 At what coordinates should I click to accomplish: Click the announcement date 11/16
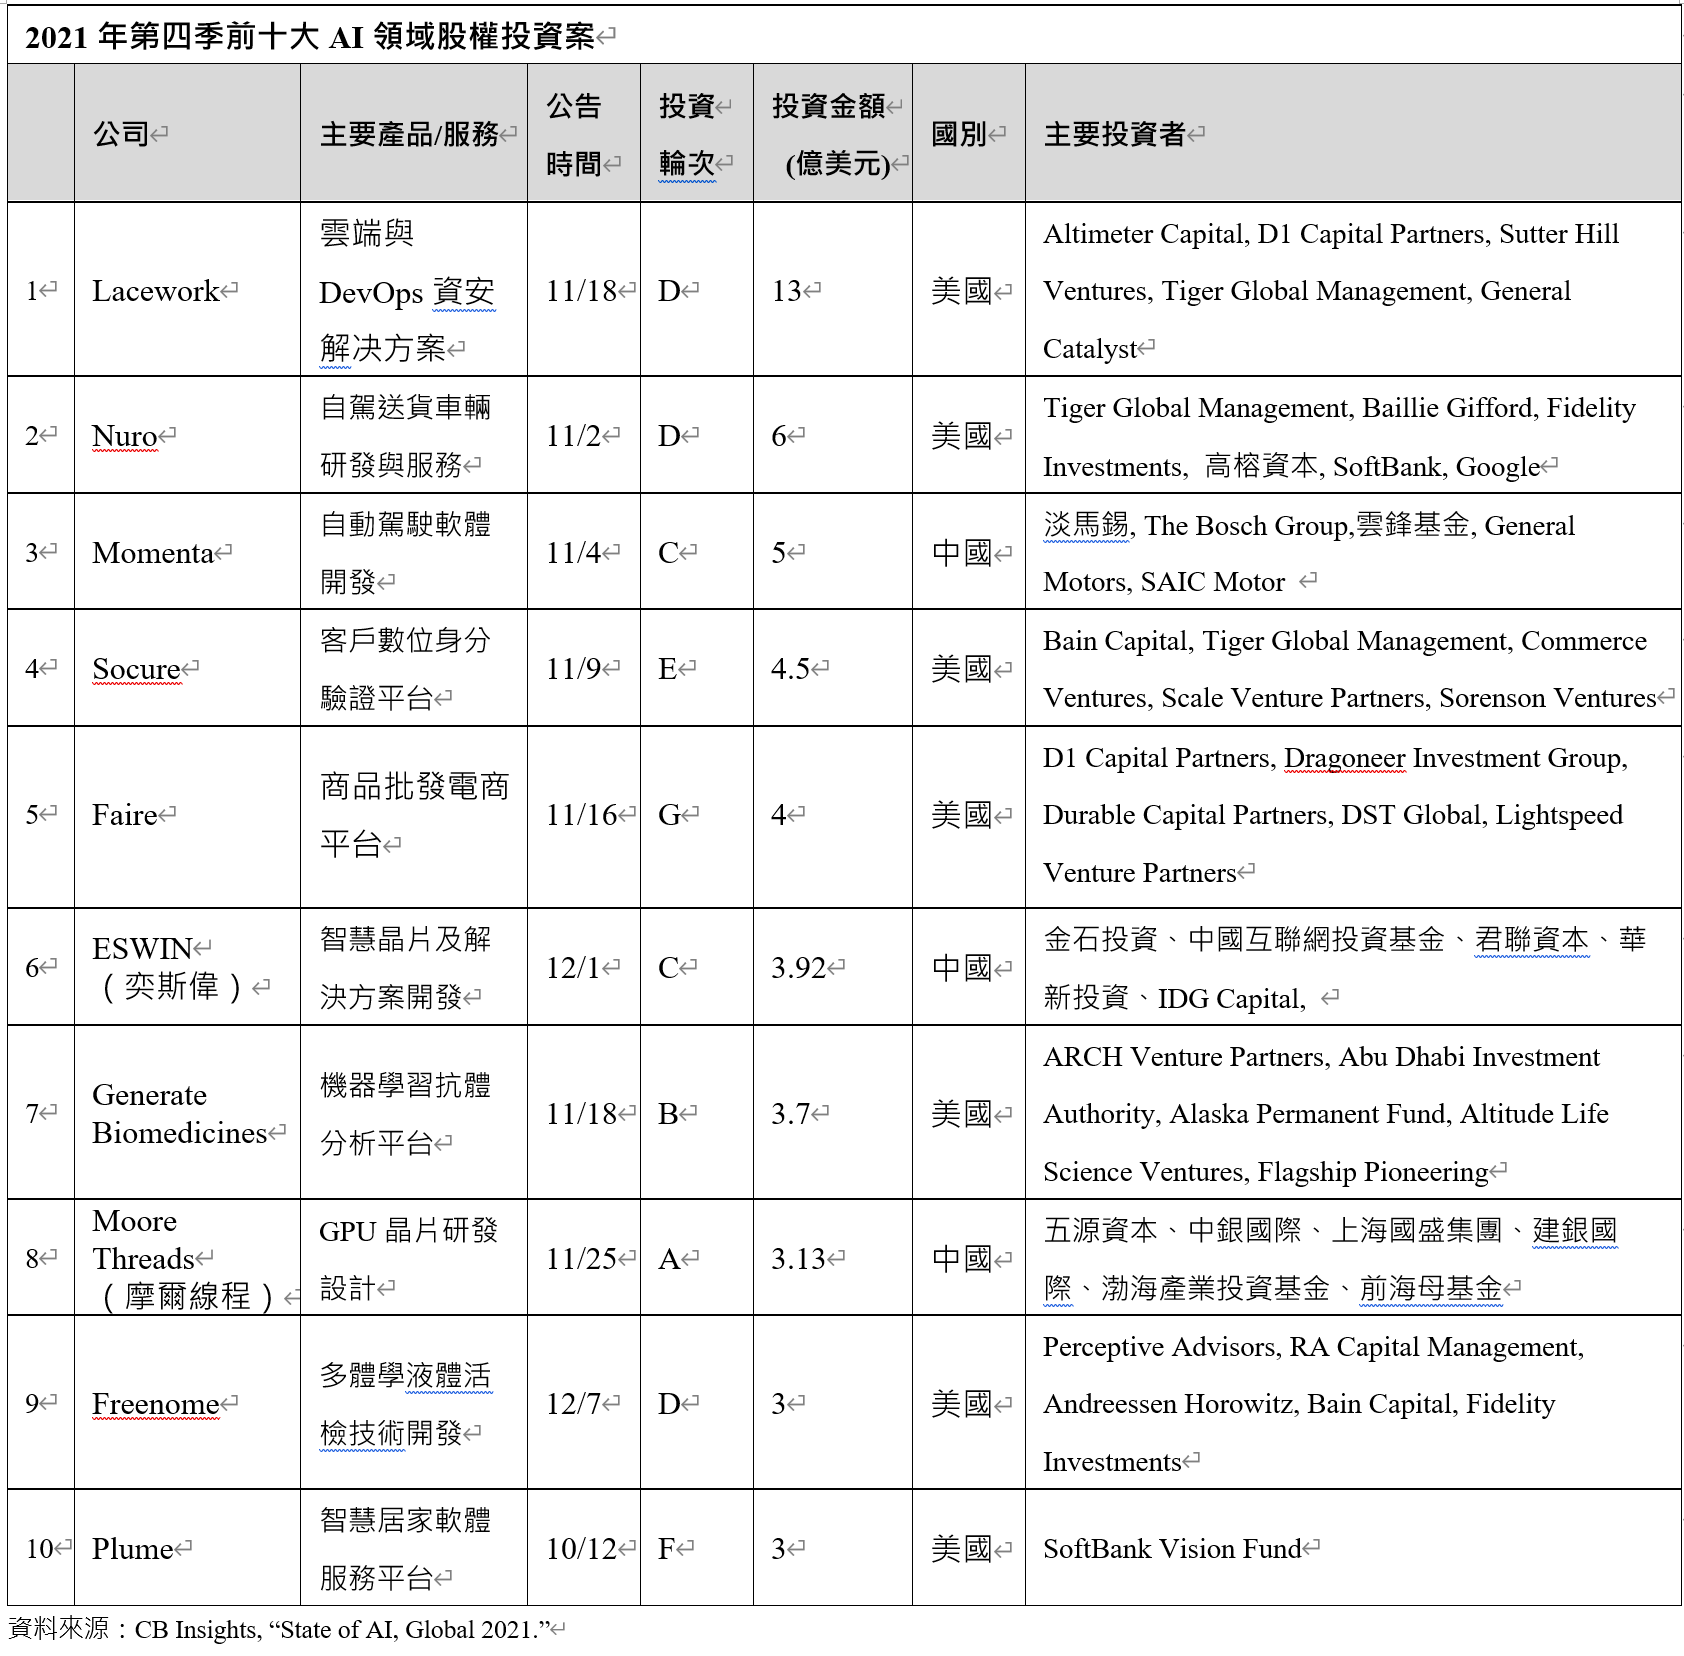coord(581,814)
